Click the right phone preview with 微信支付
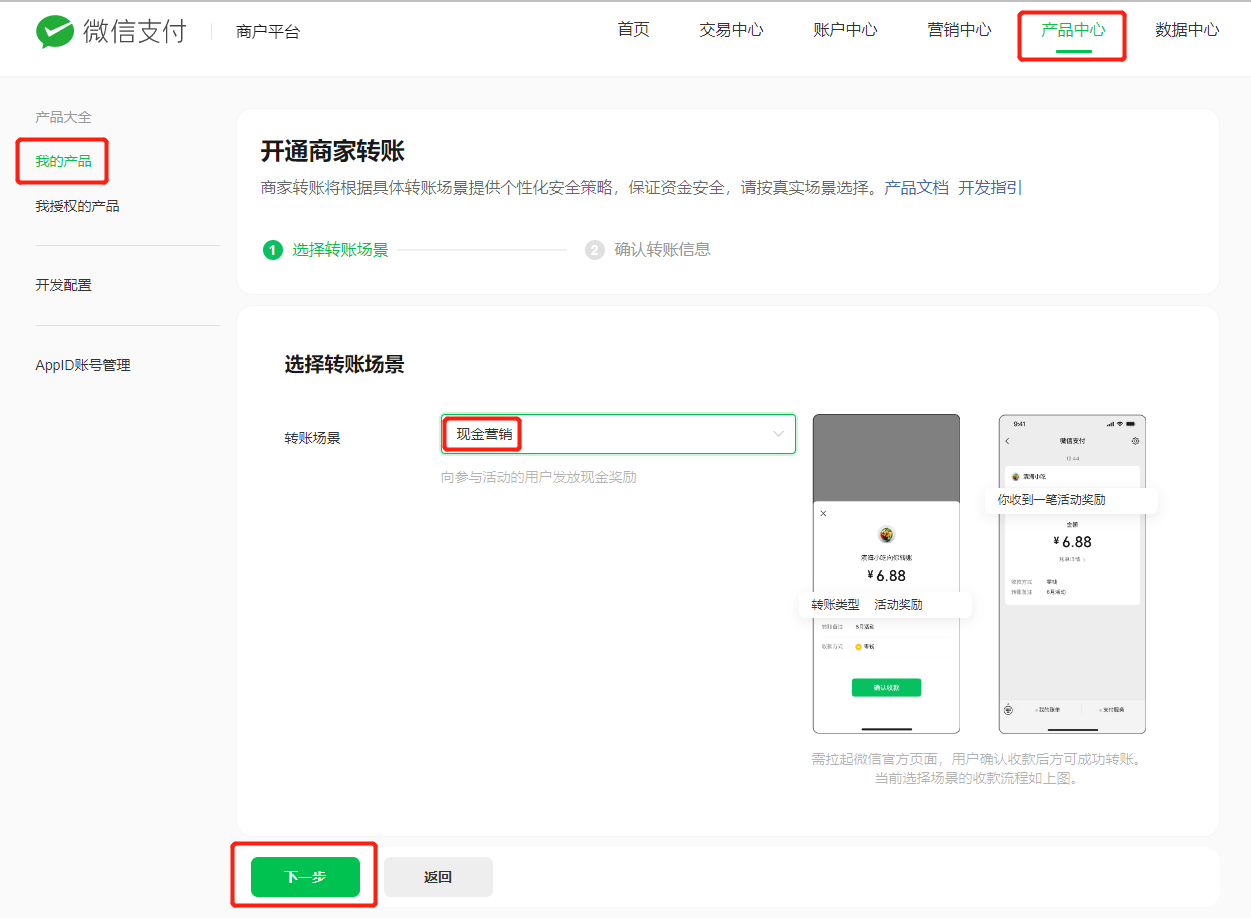The height and width of the screenshot is (918, 1251). coord(1072,574)
